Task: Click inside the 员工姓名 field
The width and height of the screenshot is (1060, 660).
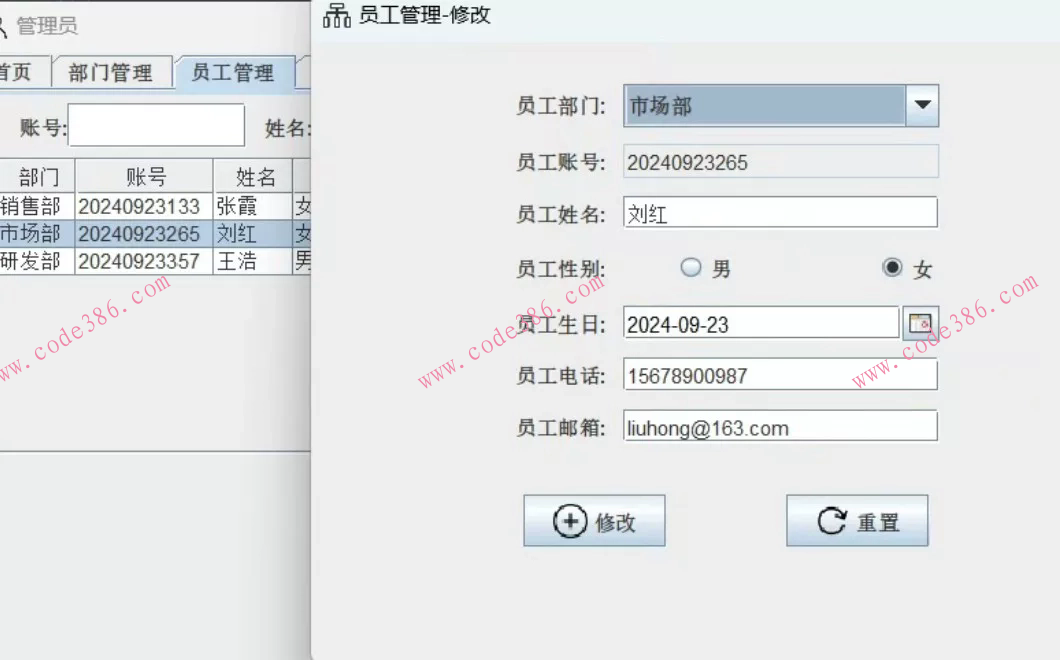Action: pyautogui.click(x=780, y=212)
